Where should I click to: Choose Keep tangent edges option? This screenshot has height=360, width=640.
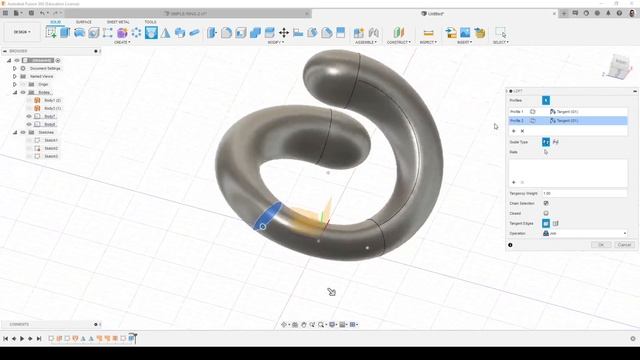coord(556,223)
